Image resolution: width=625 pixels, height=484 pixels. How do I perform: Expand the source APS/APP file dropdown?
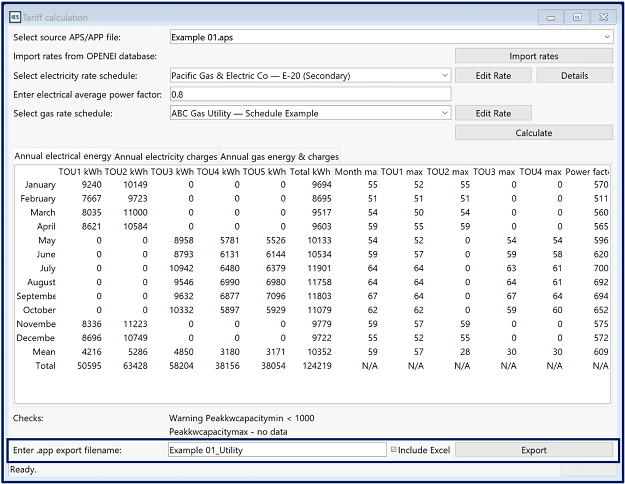tap(607, 37)
